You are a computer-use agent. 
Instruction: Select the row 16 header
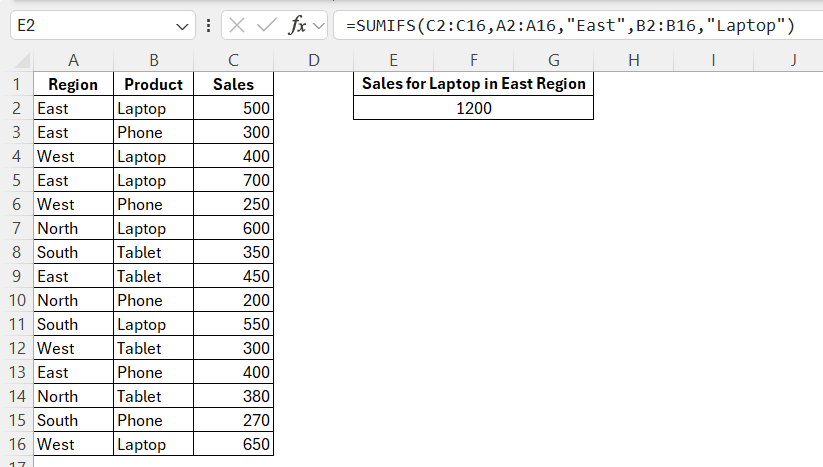[16, 444]
